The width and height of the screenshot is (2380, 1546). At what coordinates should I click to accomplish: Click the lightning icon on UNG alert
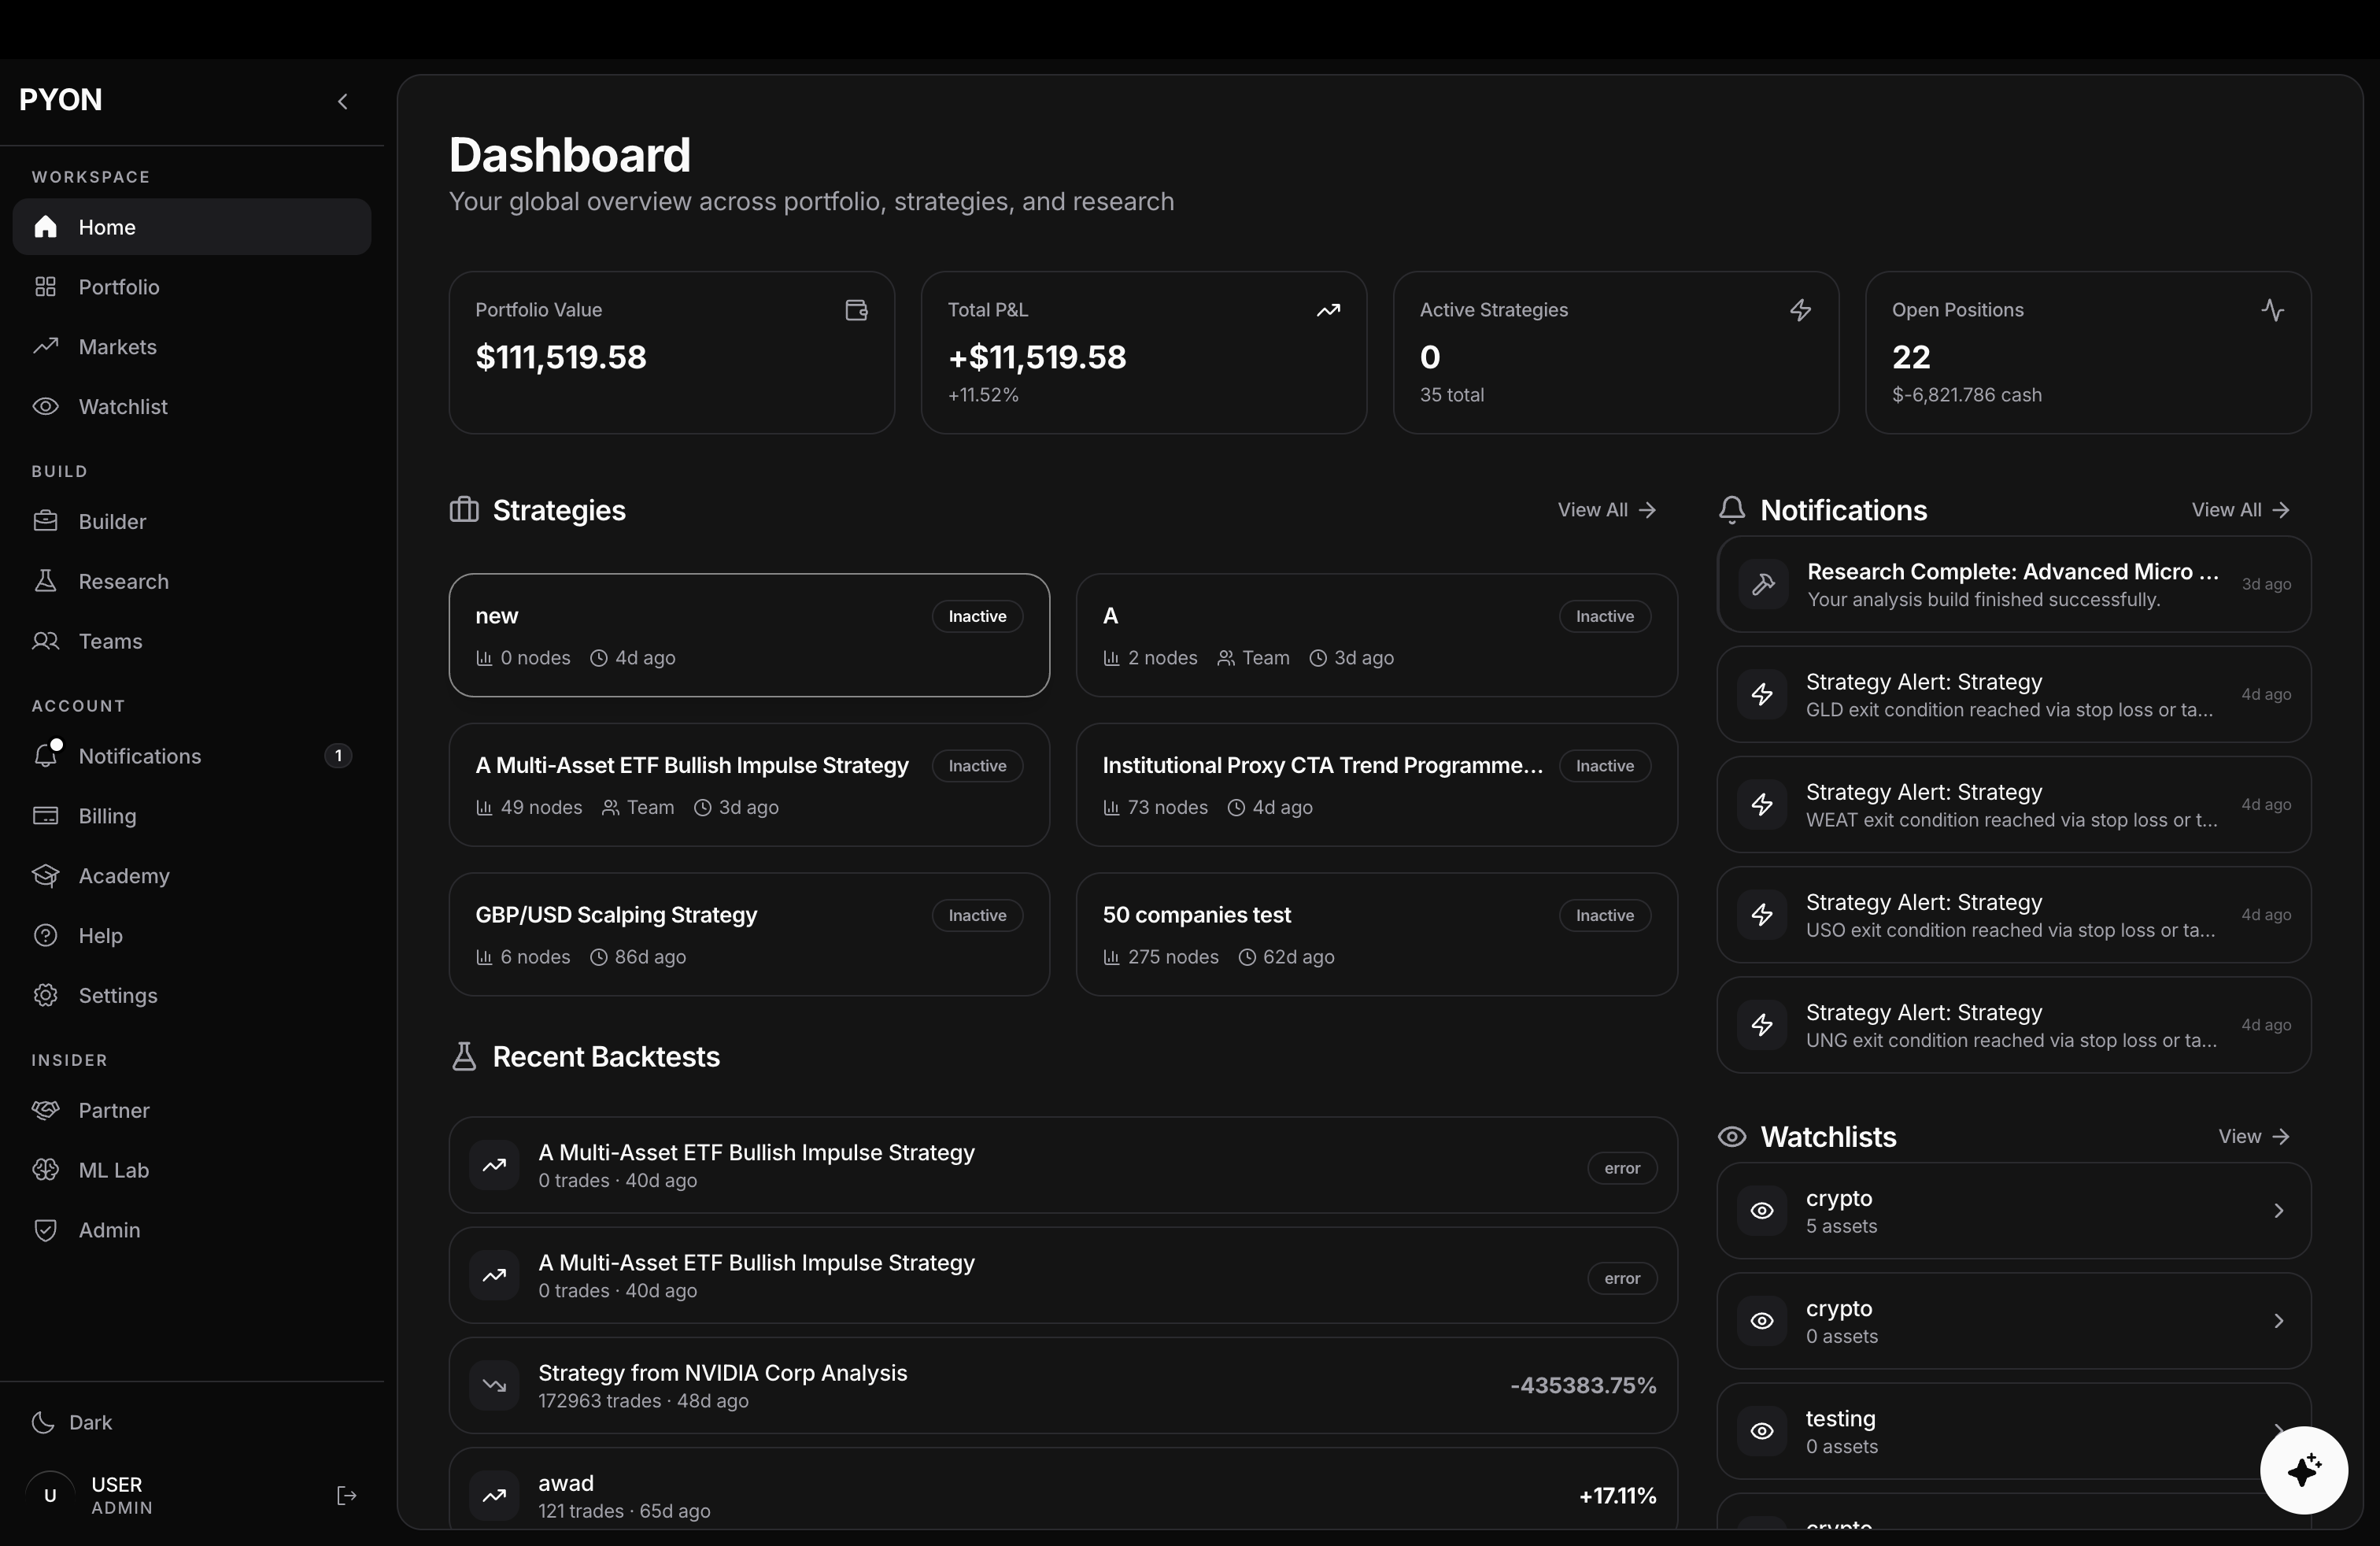coord(1762,1025)
